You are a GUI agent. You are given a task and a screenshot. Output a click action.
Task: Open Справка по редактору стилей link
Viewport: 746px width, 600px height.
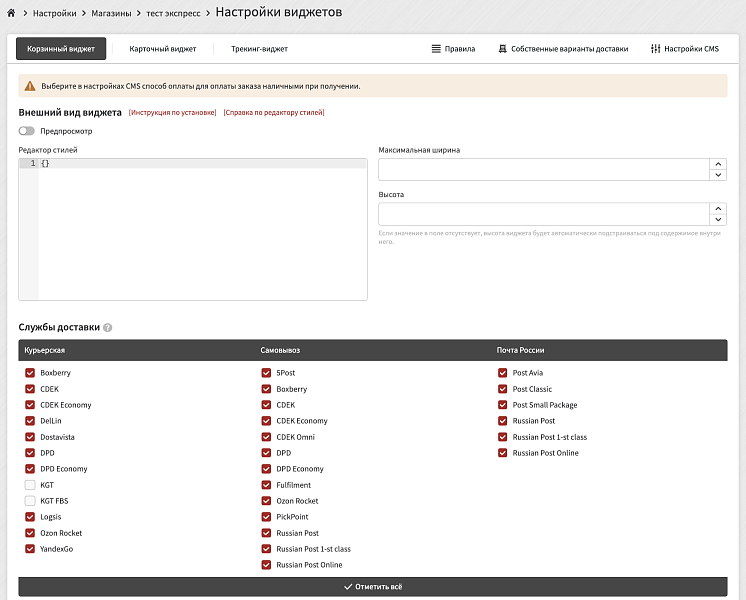[x=273, y=113]
